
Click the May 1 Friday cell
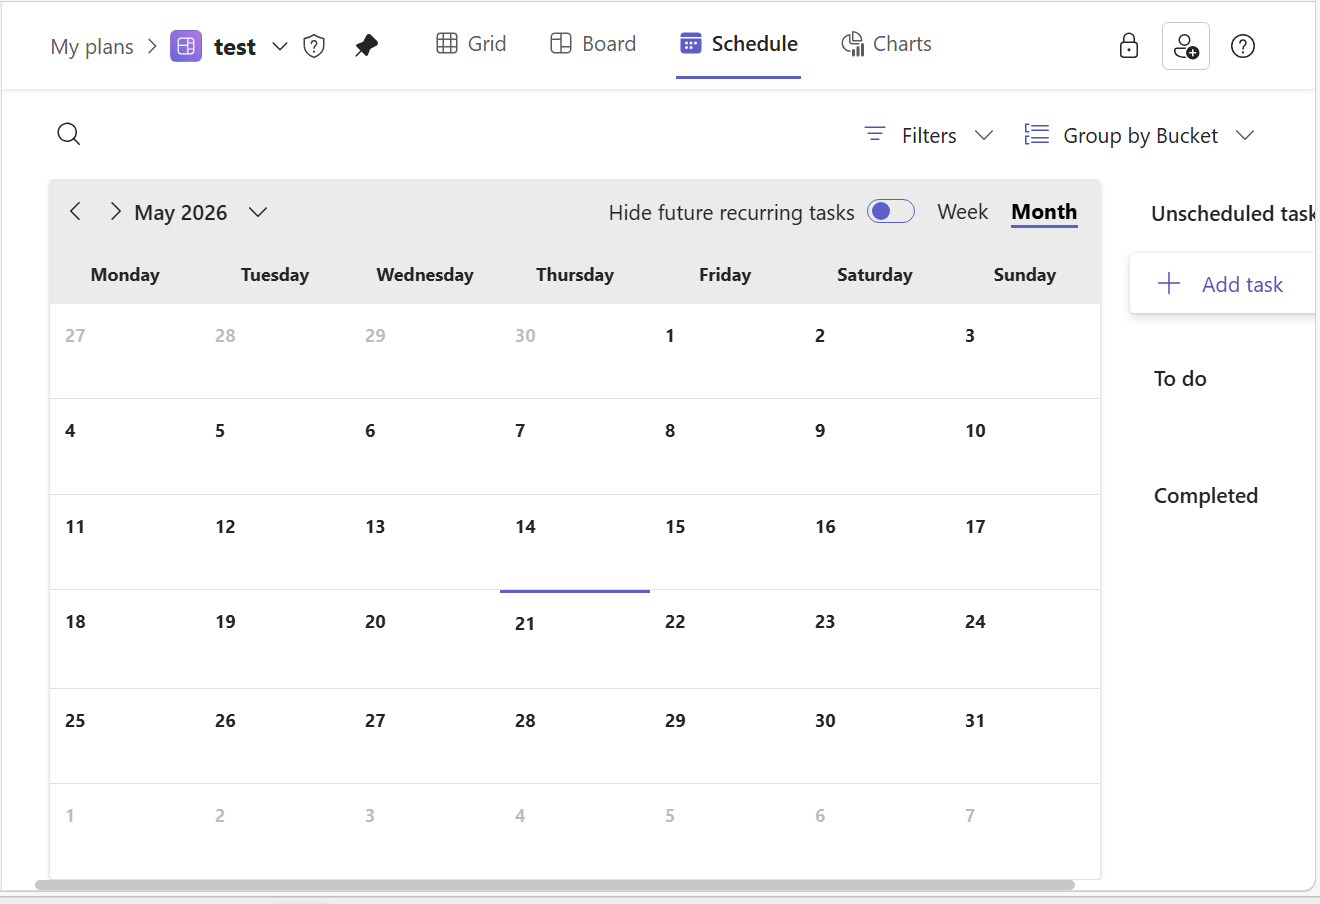[725, 351]
